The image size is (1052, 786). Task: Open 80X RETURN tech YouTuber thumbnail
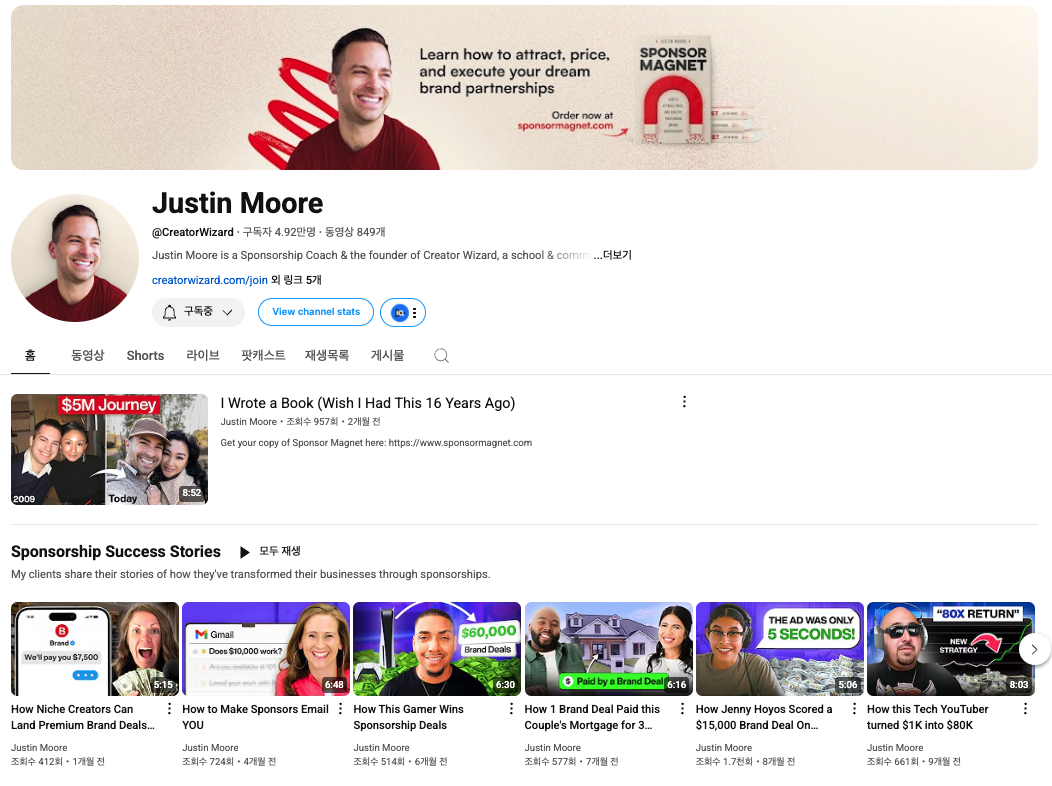click(x=951, y=649)
